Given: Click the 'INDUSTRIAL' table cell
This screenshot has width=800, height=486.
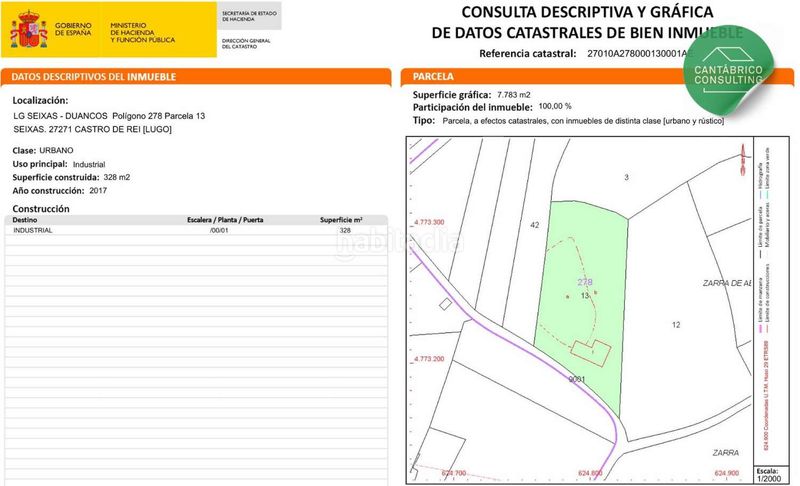Looking at the screenshot, I should pos(33,231).
